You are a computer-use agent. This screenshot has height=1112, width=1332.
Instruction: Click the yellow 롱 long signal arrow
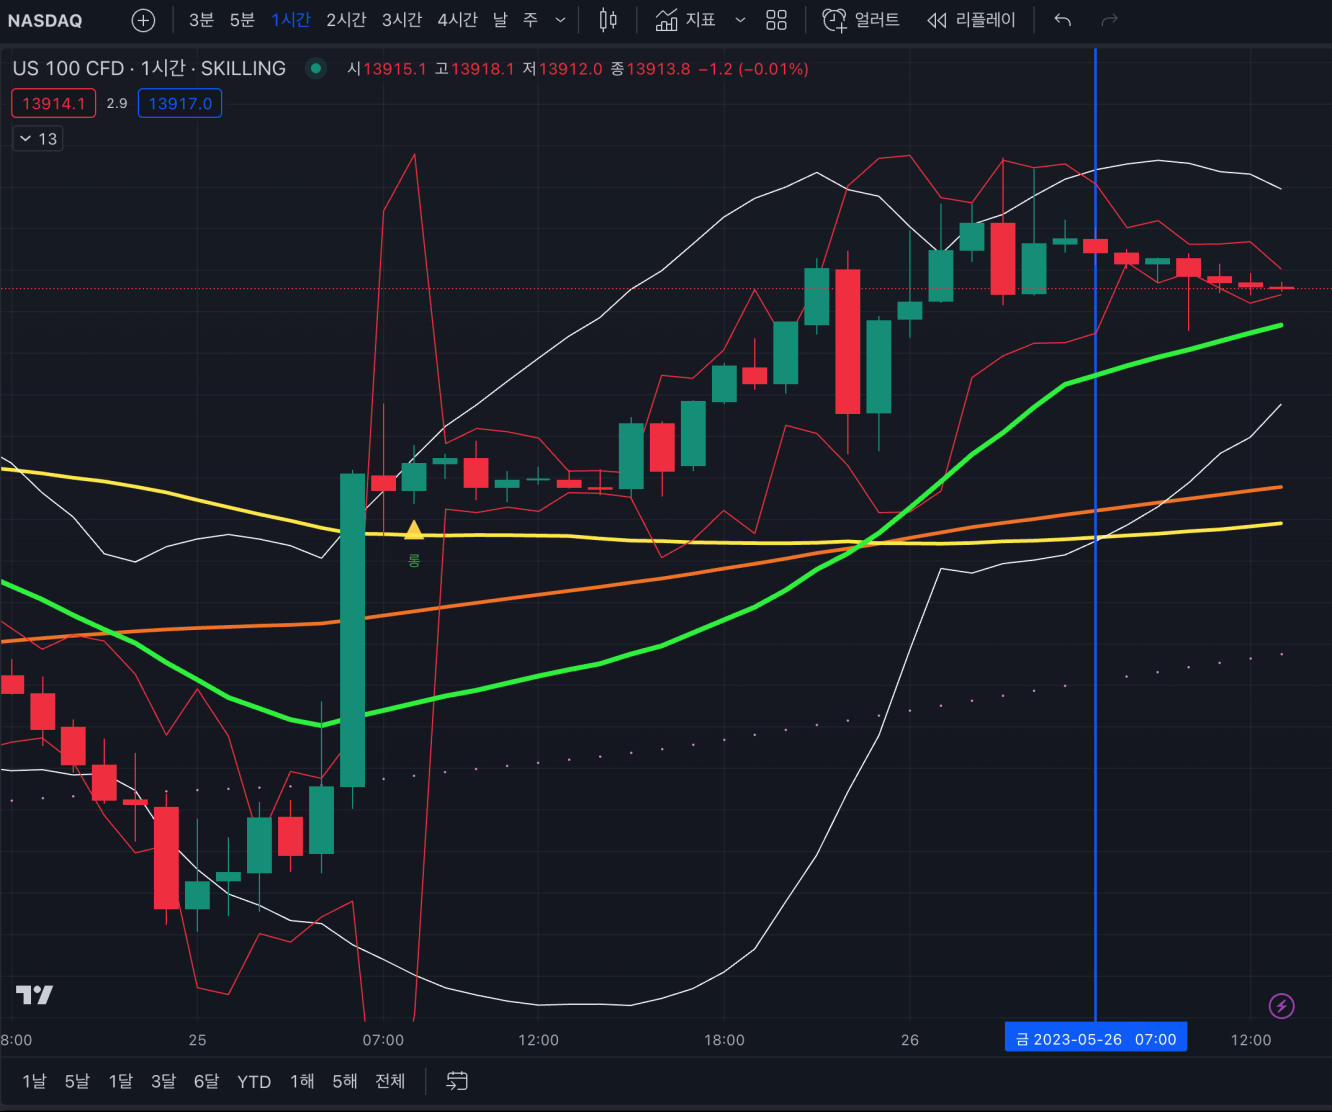pos(413,530)
